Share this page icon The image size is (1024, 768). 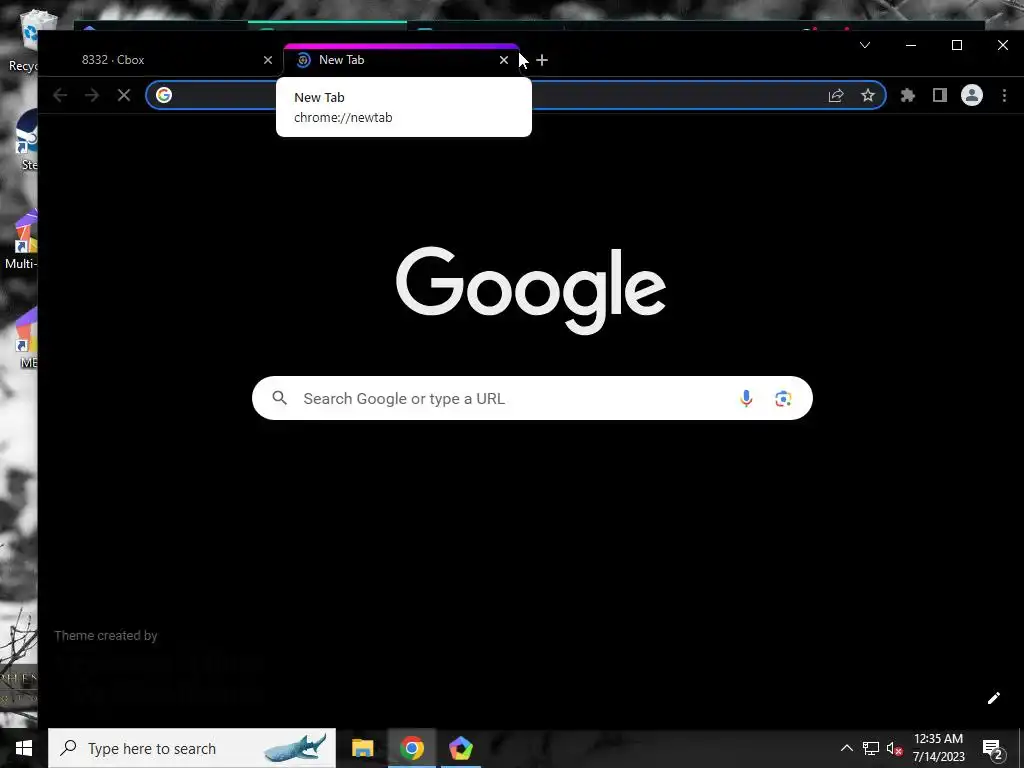point(836,95)
